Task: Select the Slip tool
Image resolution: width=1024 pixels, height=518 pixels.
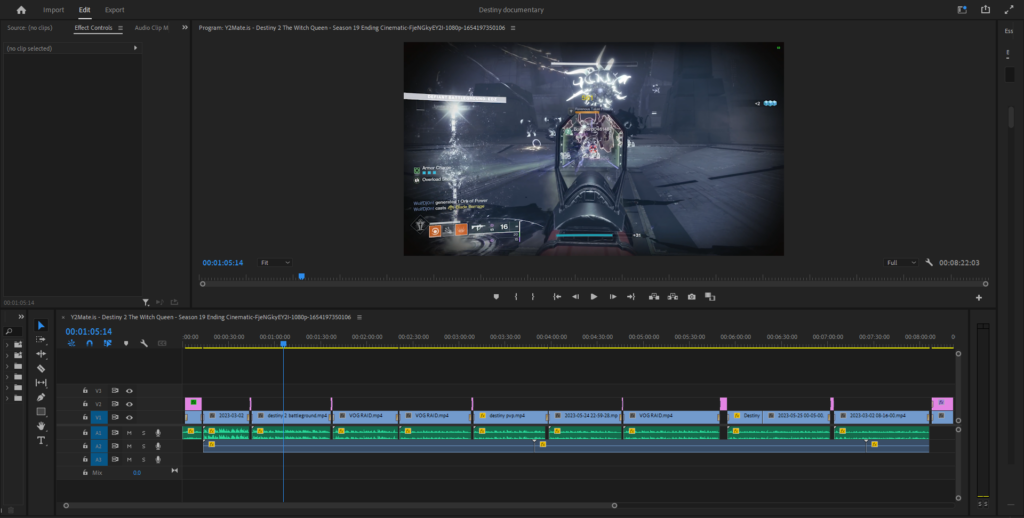Action: pos(41,383)
